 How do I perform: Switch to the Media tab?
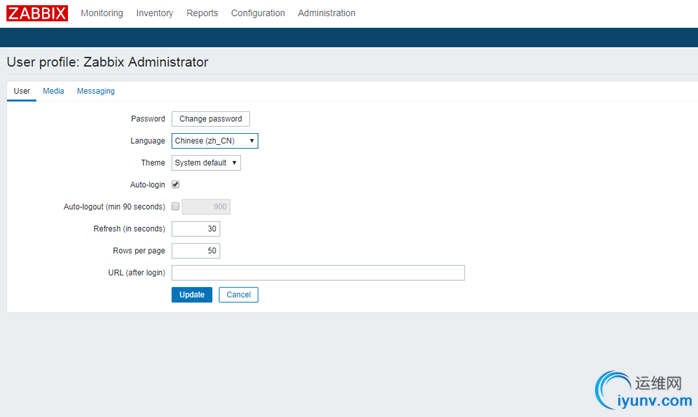(53, 91)
